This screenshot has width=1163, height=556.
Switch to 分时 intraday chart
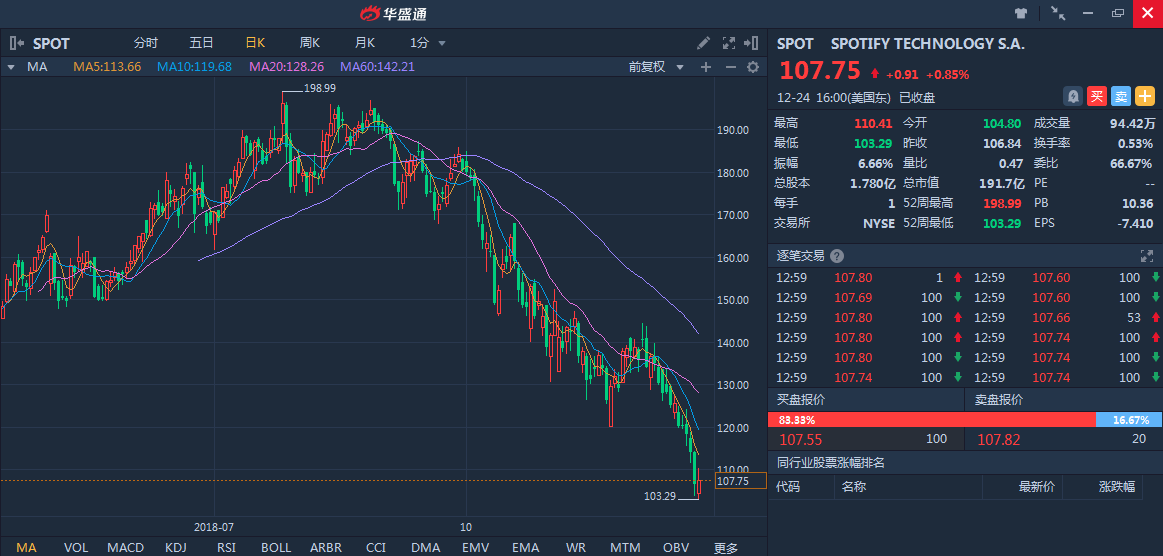(x=146, y=43)
